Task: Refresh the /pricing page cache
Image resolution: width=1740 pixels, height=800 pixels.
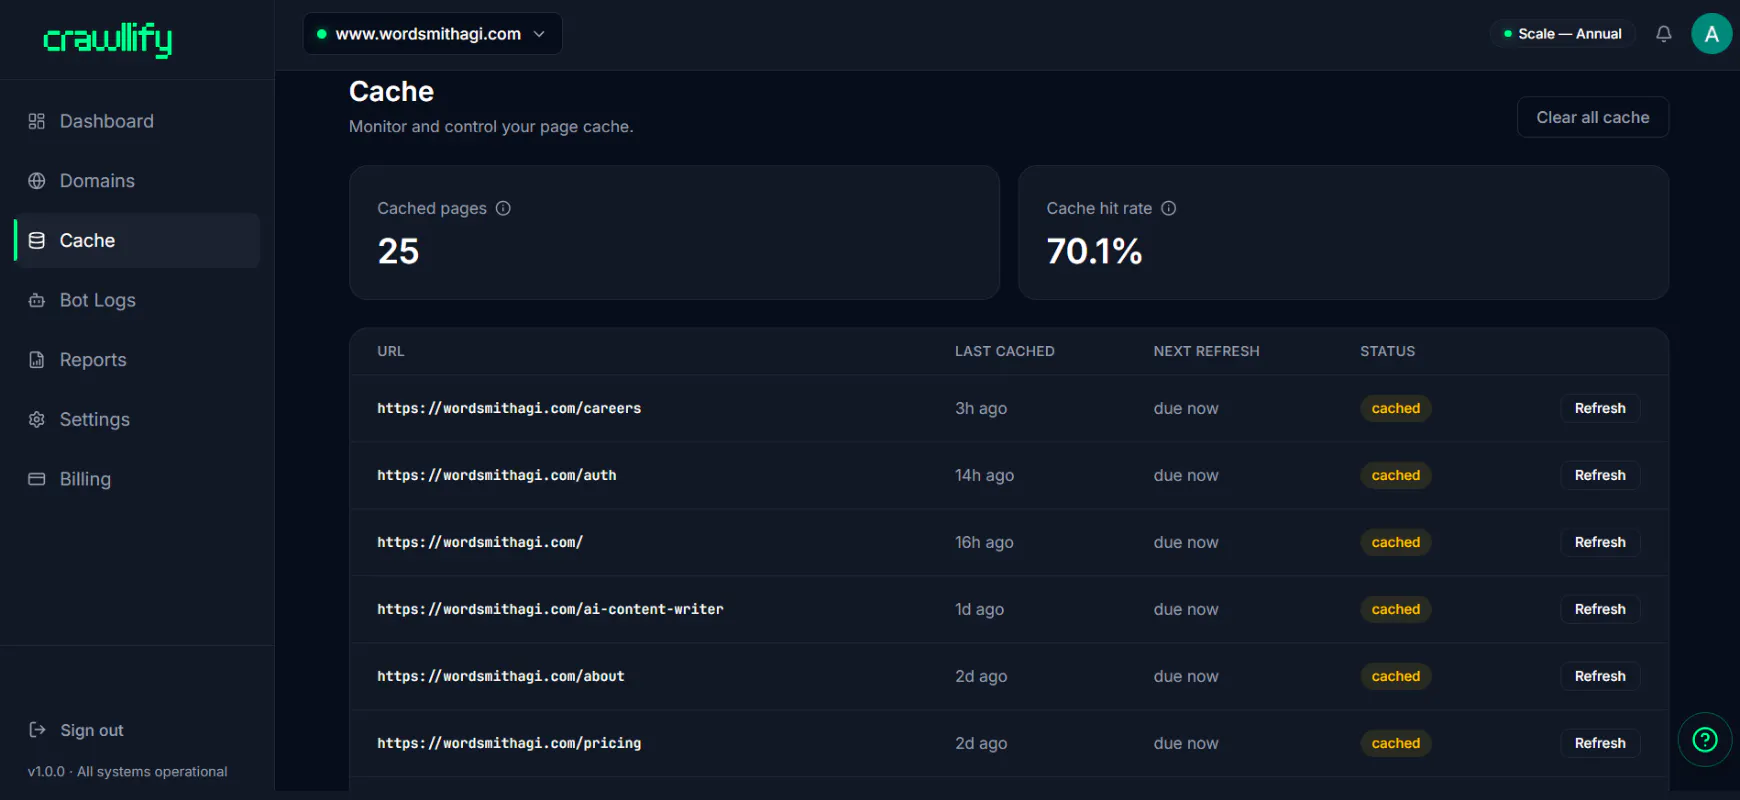Action: 1600,743
